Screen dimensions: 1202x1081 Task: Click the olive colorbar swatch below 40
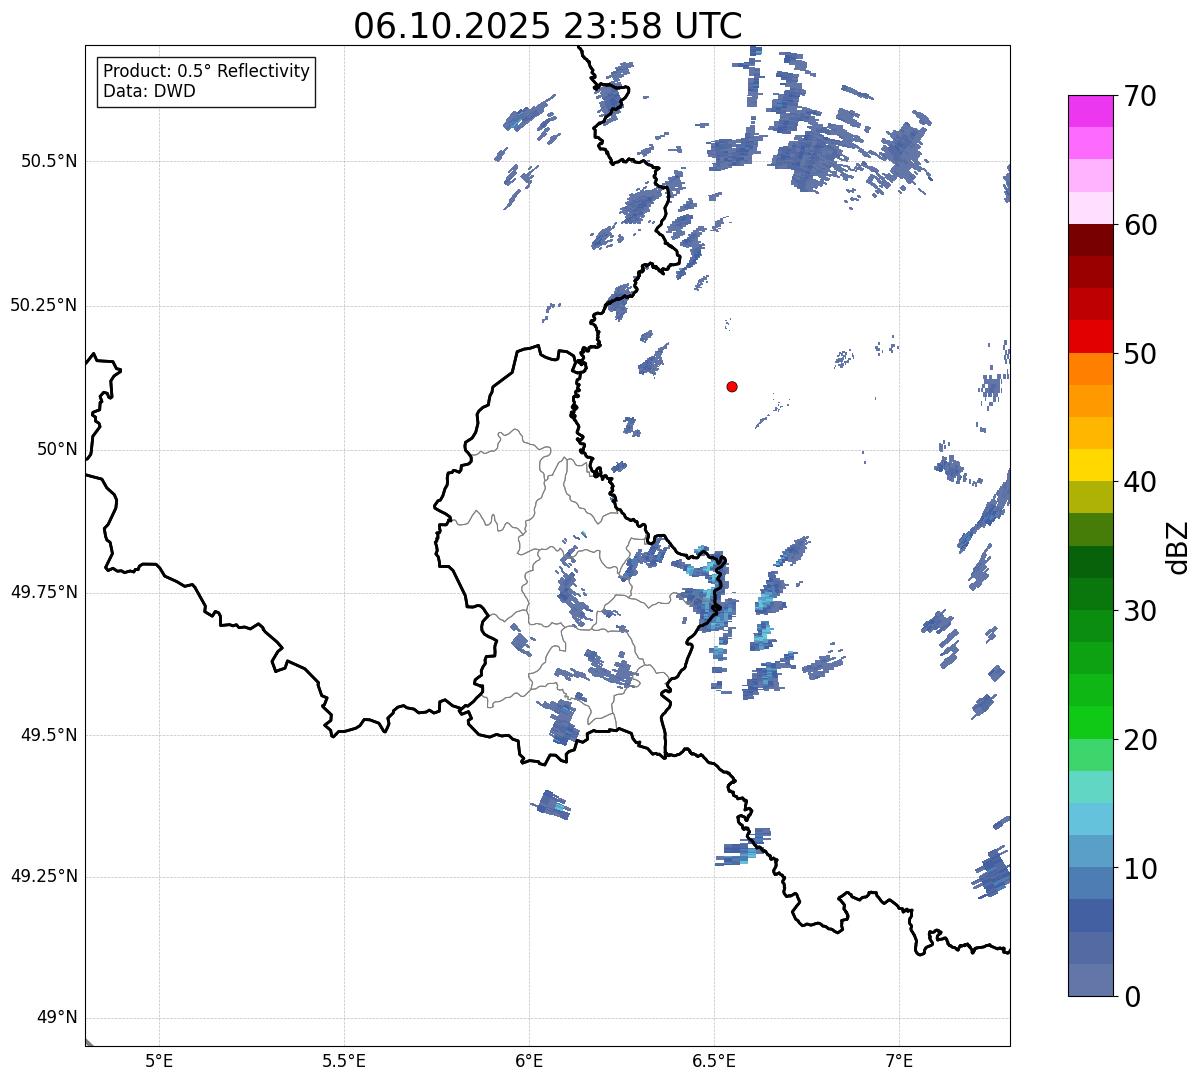(1091, 497)
